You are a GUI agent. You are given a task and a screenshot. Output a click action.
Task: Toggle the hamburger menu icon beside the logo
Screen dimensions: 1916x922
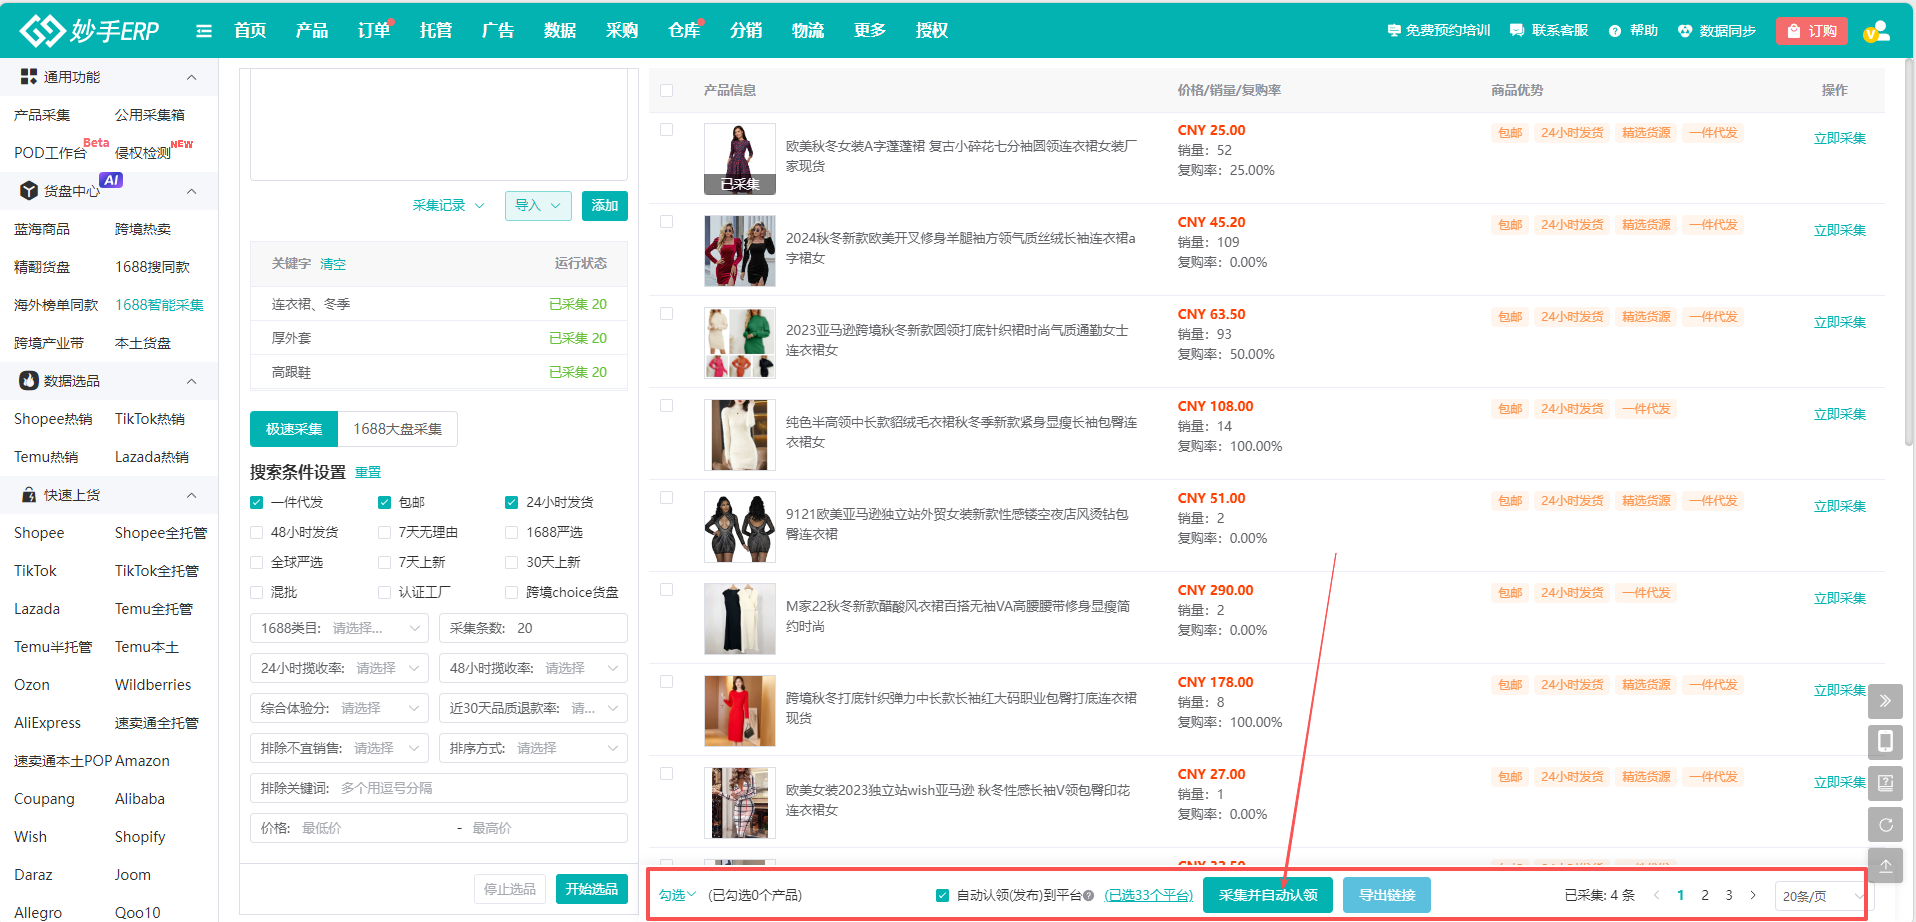point(204,31)
